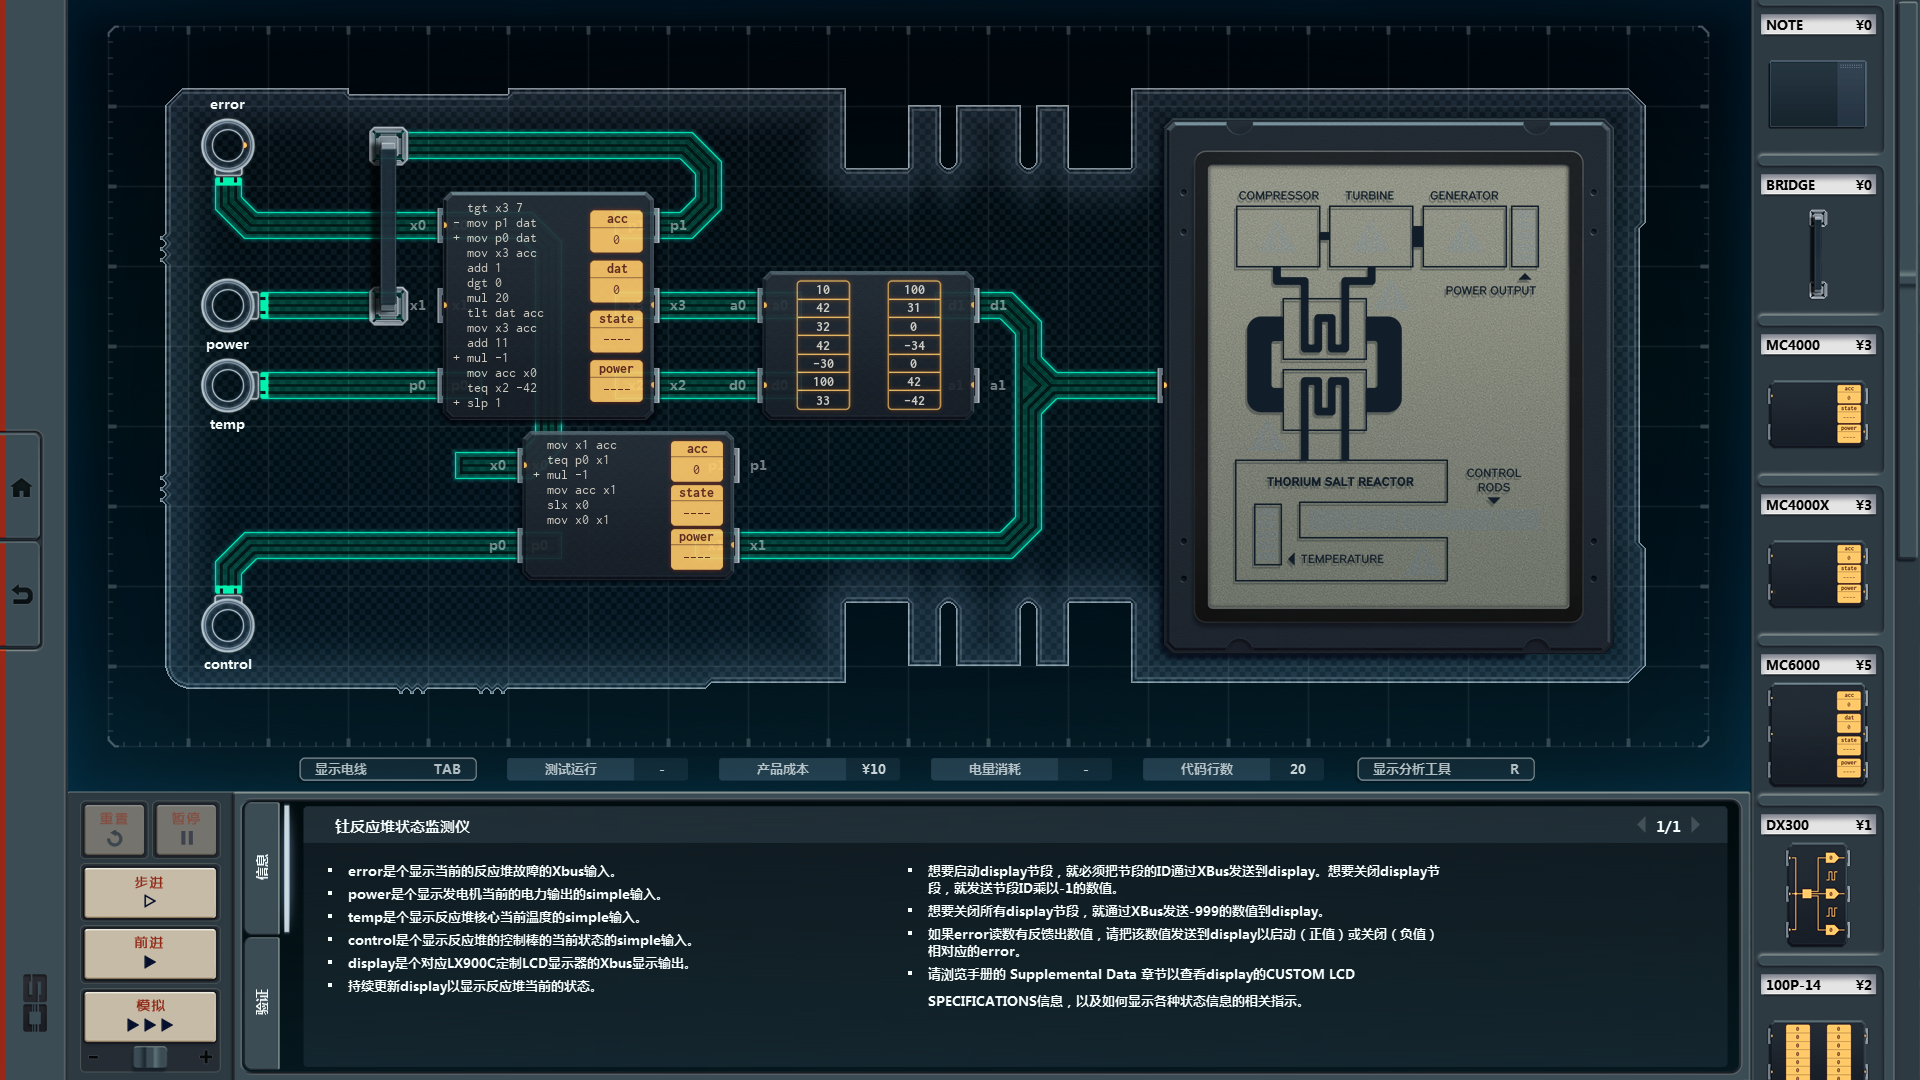Click the undo arrow on left sidebar
Viewport: 1920px width, 1080px height.
click(x=21, y=595)
